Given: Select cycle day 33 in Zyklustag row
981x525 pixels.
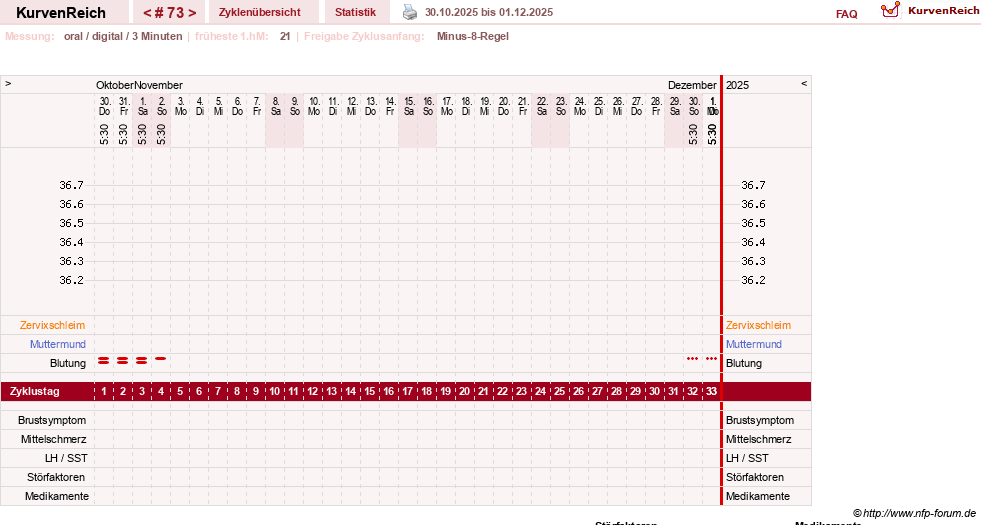Looking at the screenshot, I should [x=711, y=392].
